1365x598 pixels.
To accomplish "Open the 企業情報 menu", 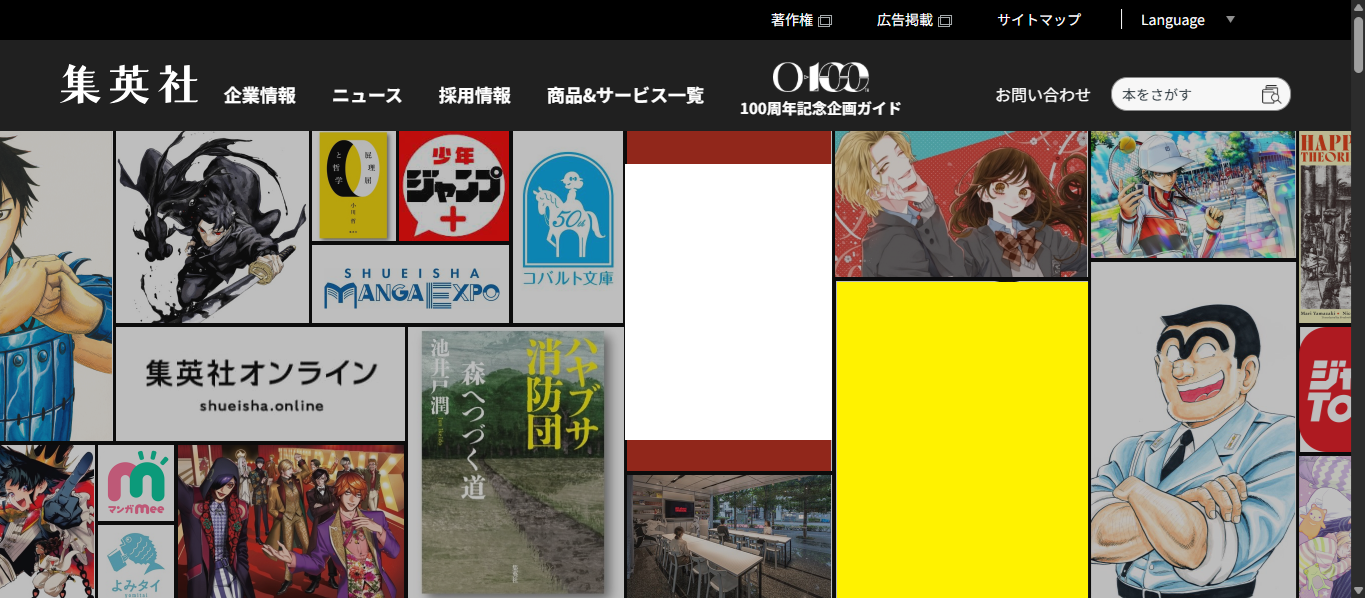I will point(260,96).
